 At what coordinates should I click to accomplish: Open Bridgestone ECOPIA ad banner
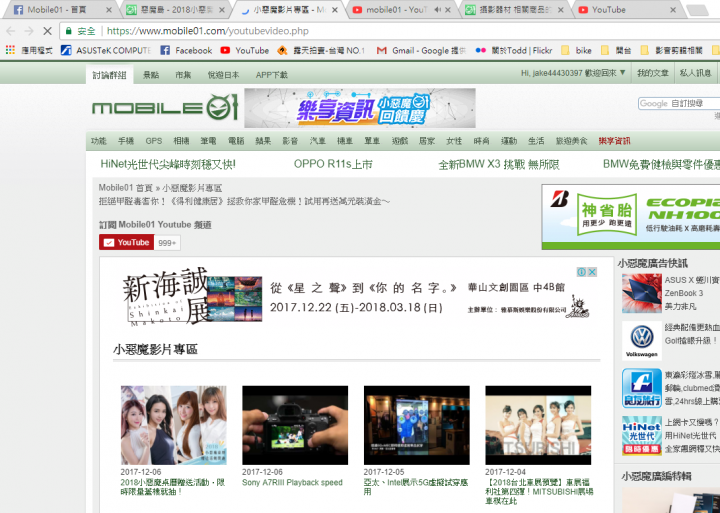(x=630, y=217)
